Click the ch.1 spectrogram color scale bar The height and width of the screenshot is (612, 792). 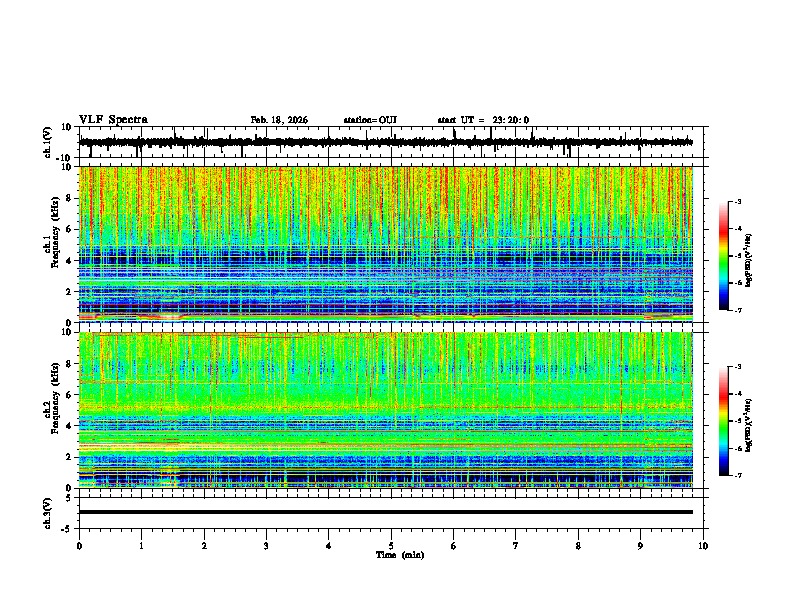pyautogui.click(x=724, y=256)
